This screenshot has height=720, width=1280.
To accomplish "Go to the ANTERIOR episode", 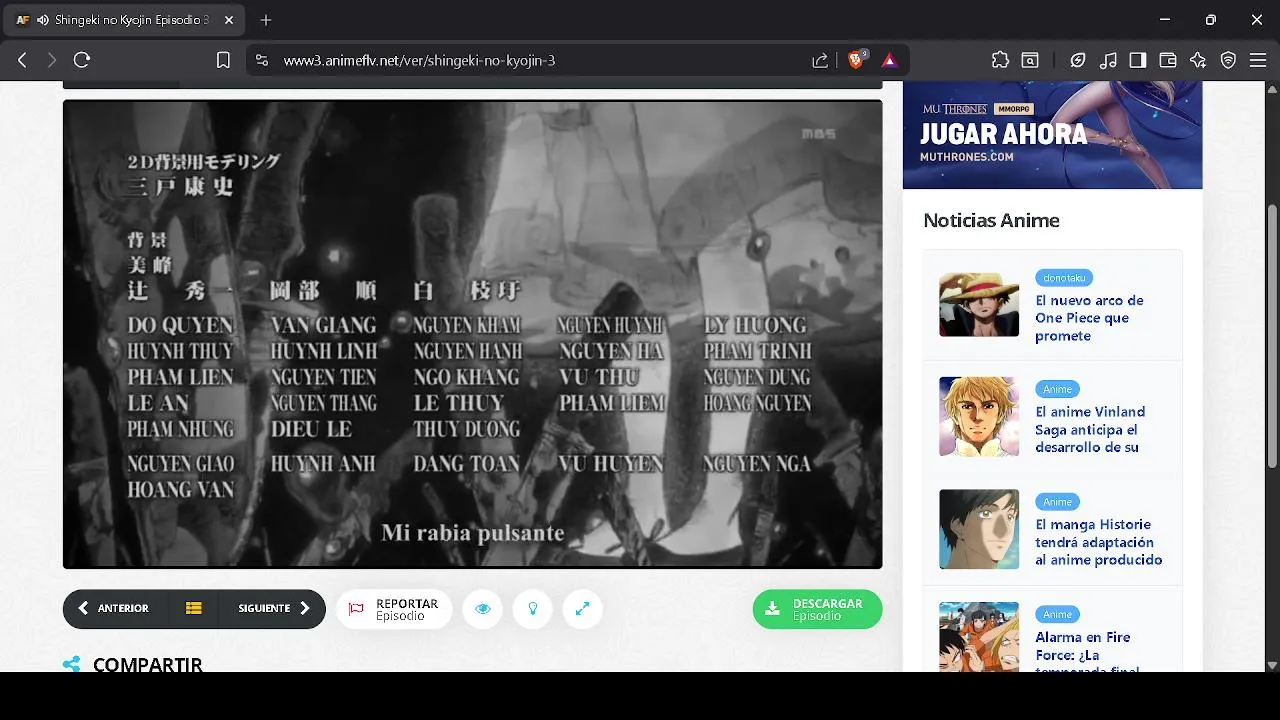I will 114,608.
